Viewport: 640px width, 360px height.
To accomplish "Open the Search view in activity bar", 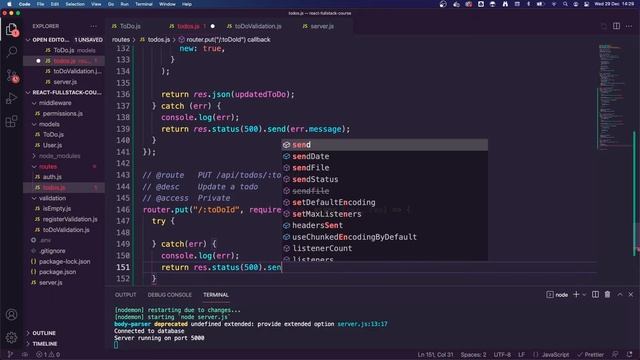I will pos(11,51).
